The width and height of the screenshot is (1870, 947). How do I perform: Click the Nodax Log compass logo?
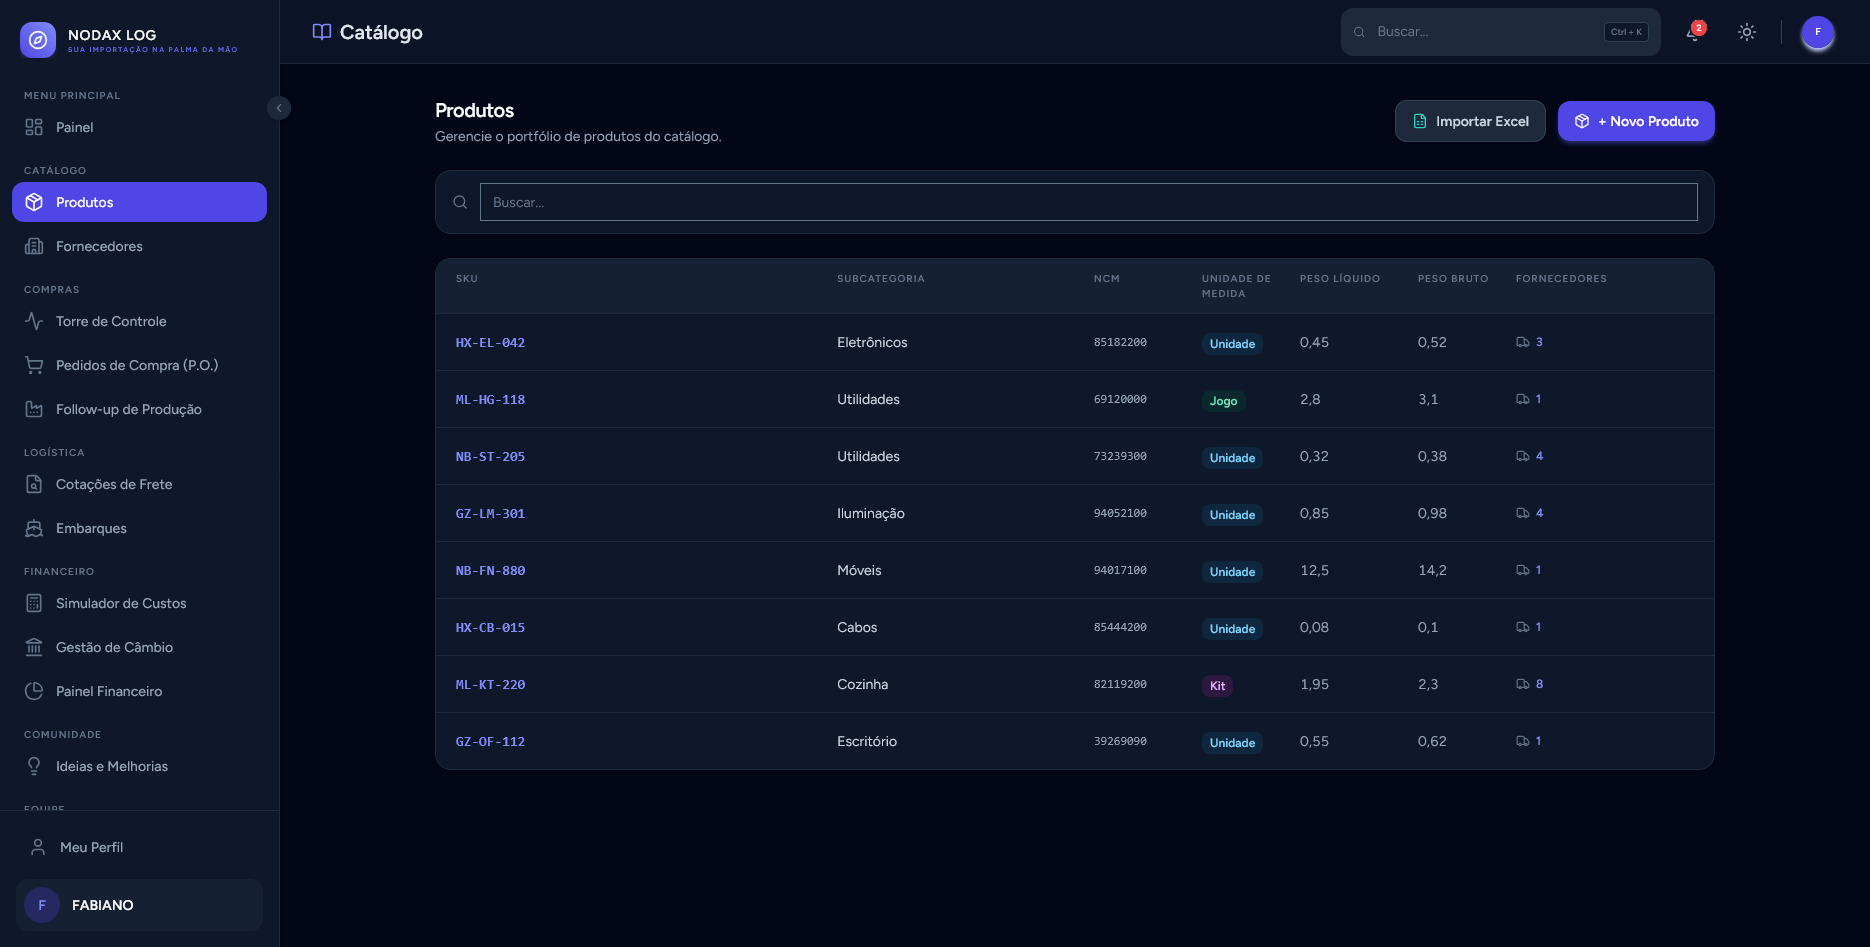click(38, 40)
